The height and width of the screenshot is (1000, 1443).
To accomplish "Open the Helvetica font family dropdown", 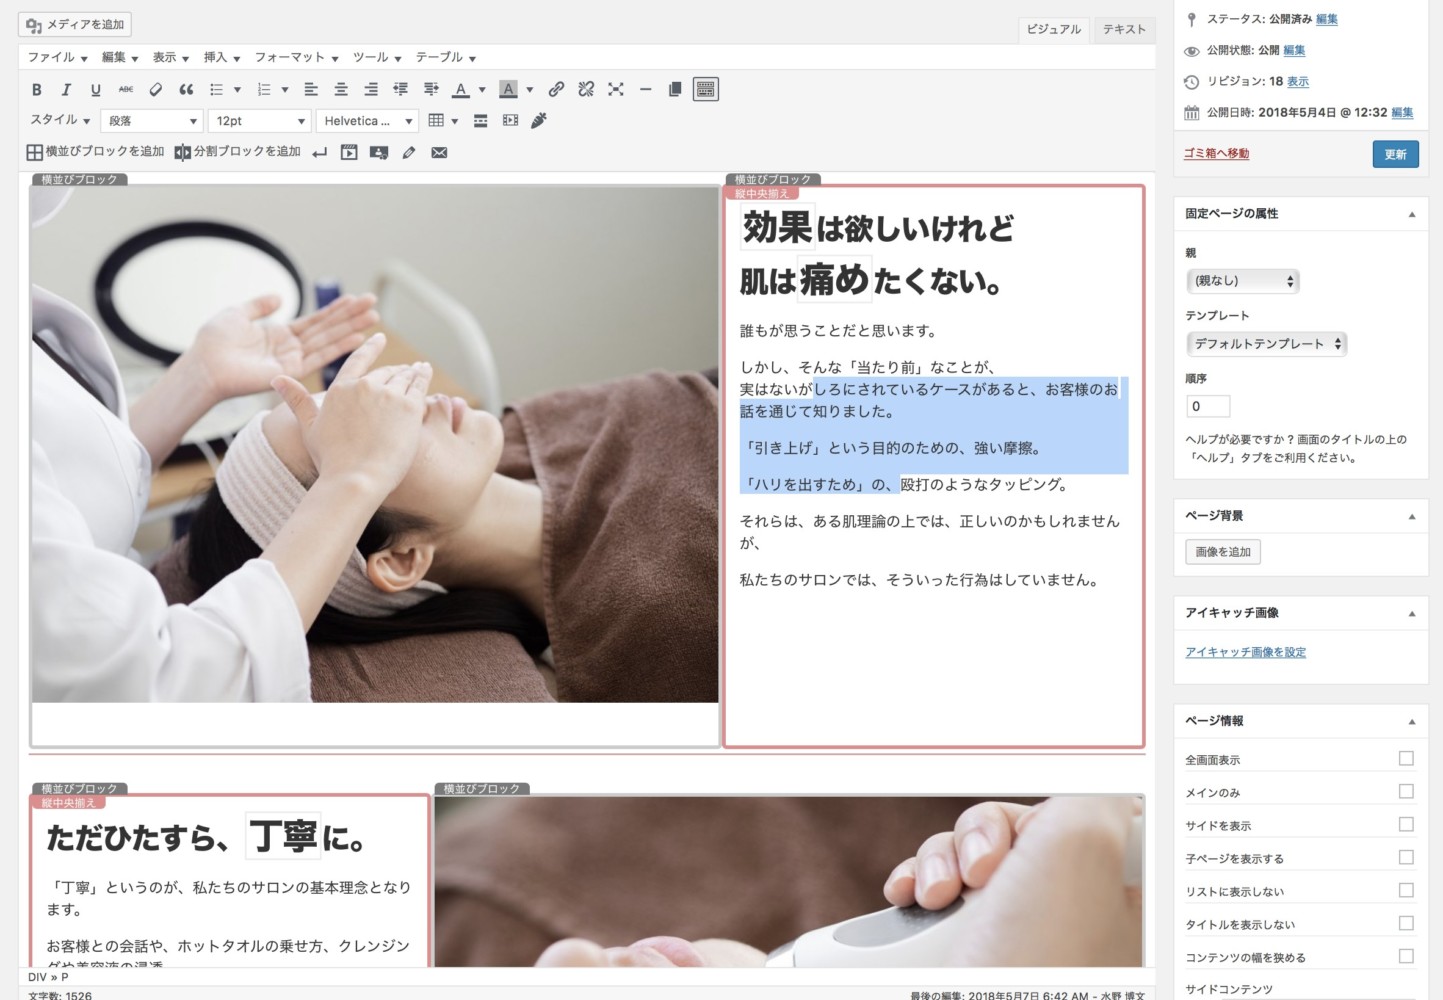I will (367, 121).
